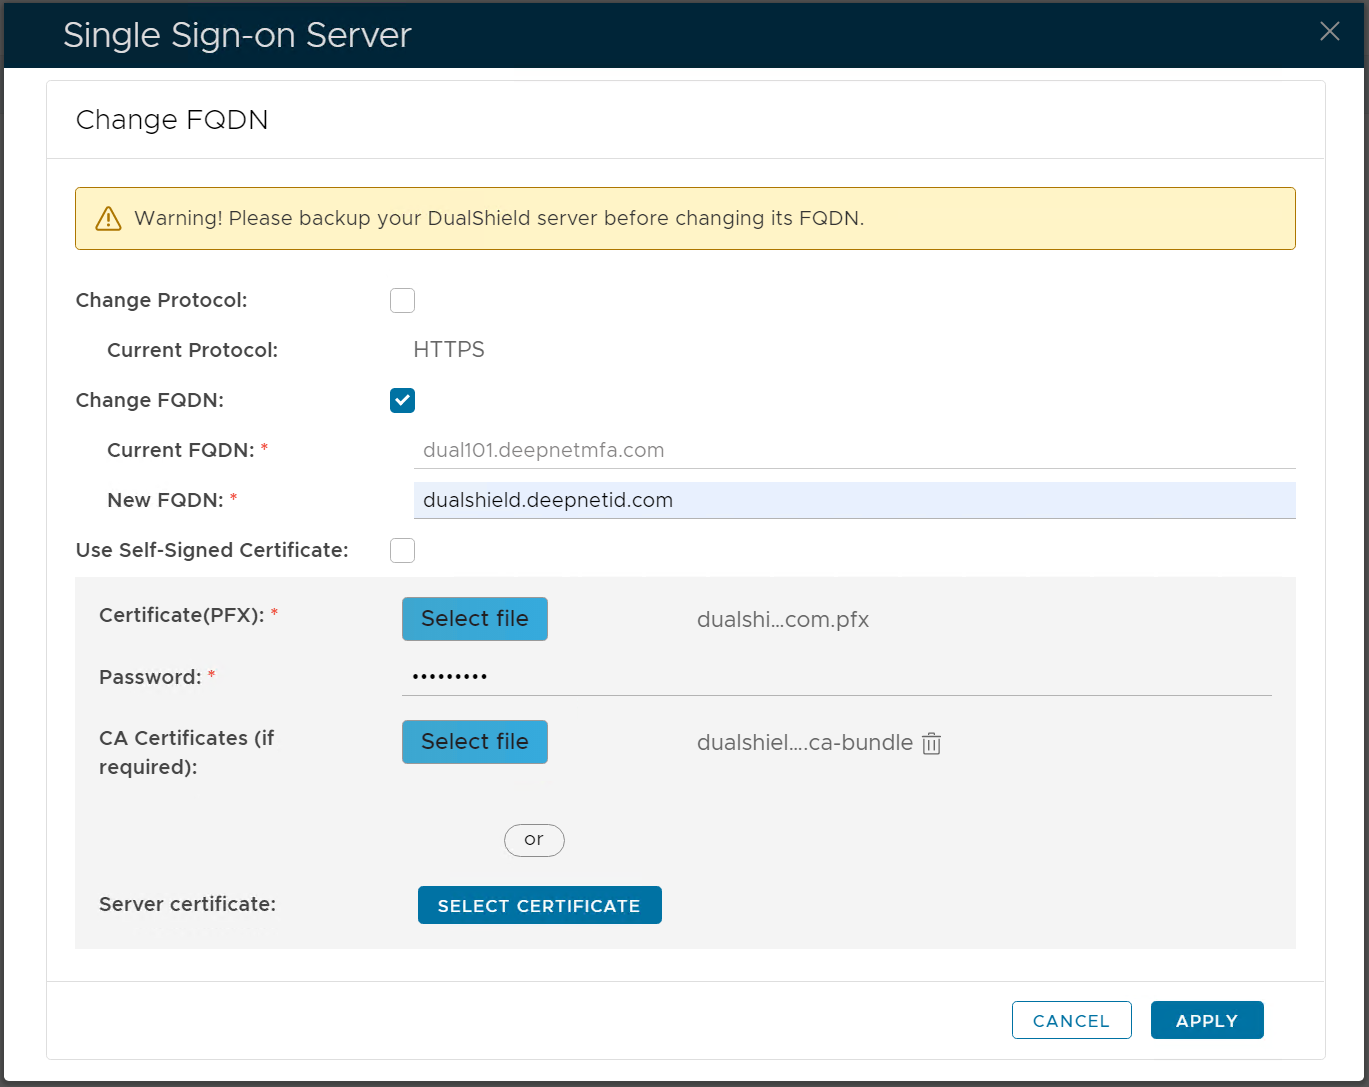The height and width of the screenshot is (1087, 1369).
Task: Enable the Change Protocol checkbox
Action: tap(402, 300)
